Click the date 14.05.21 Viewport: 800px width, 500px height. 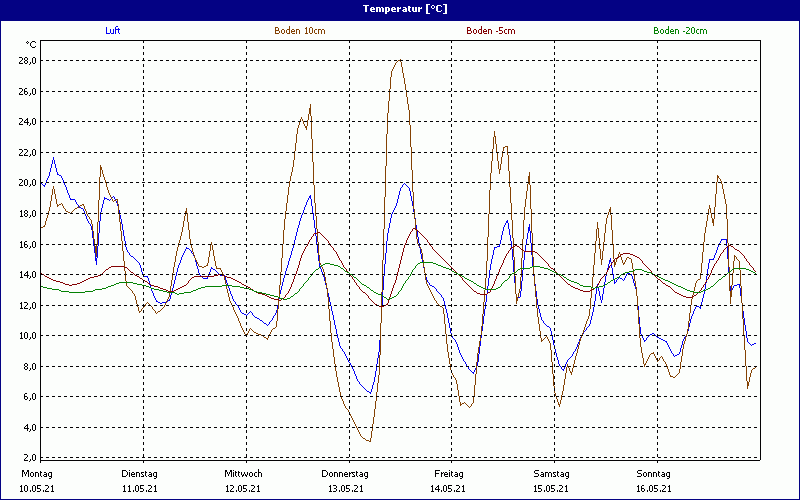[x=448, y=489]
